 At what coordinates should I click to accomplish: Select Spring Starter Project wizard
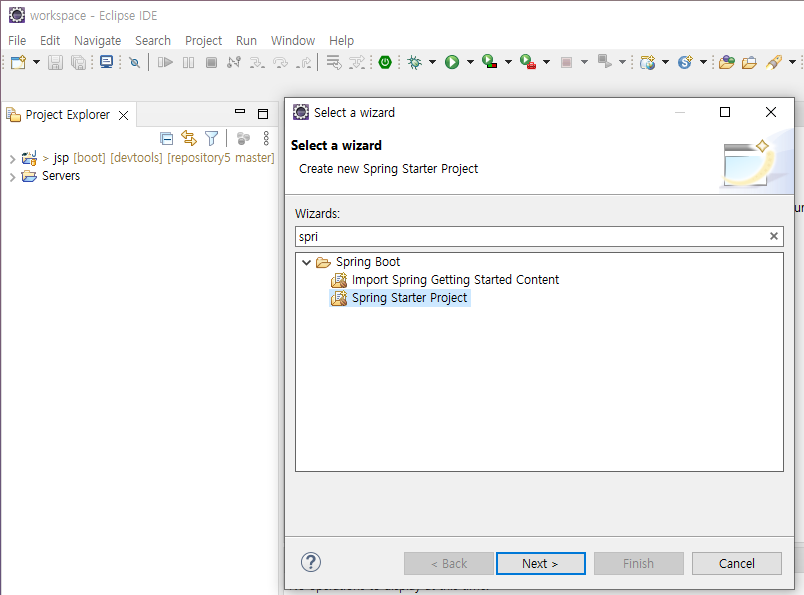point(409,298)
